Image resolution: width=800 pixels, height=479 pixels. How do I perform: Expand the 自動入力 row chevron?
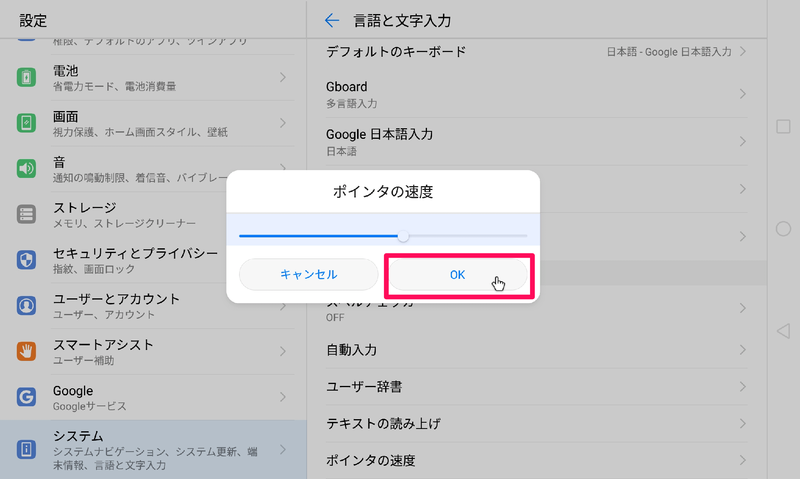pos(742,350)
